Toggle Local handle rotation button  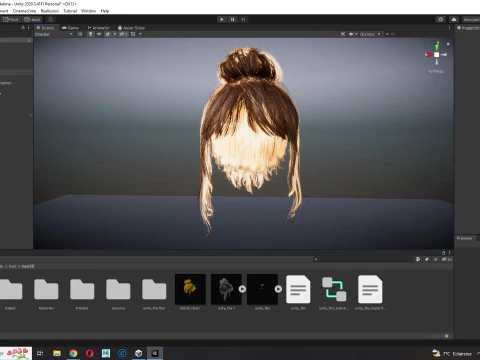(x=32, y=19)
